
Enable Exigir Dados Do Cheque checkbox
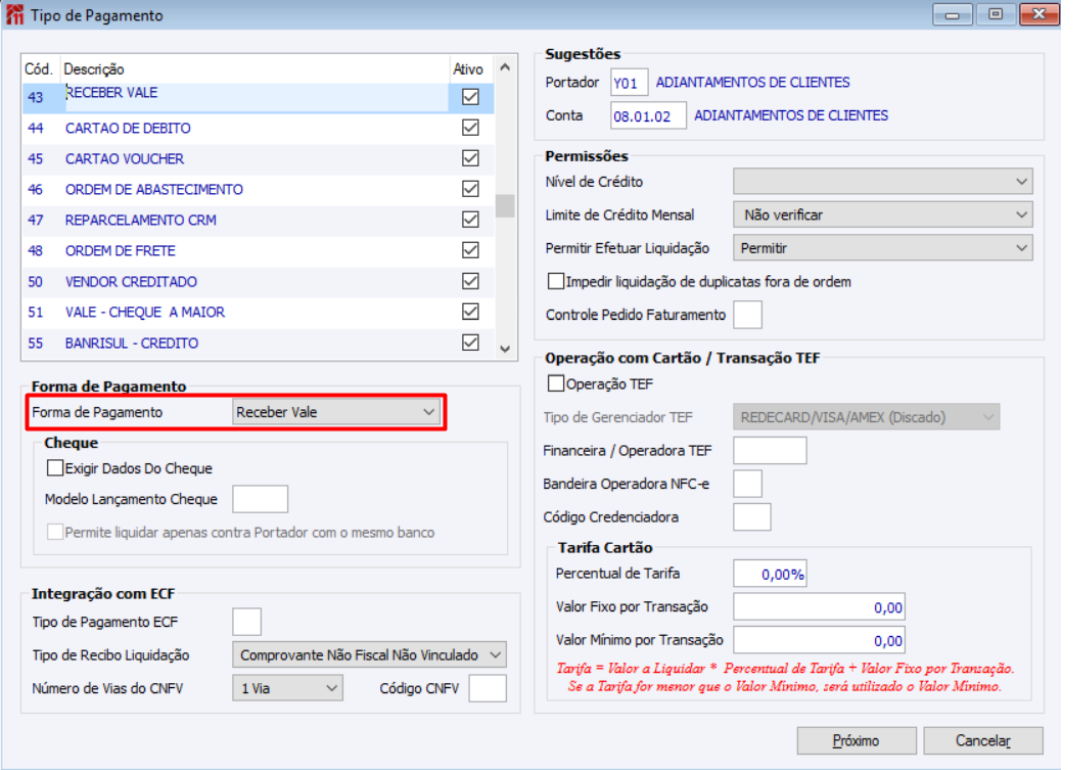point(55,468)
